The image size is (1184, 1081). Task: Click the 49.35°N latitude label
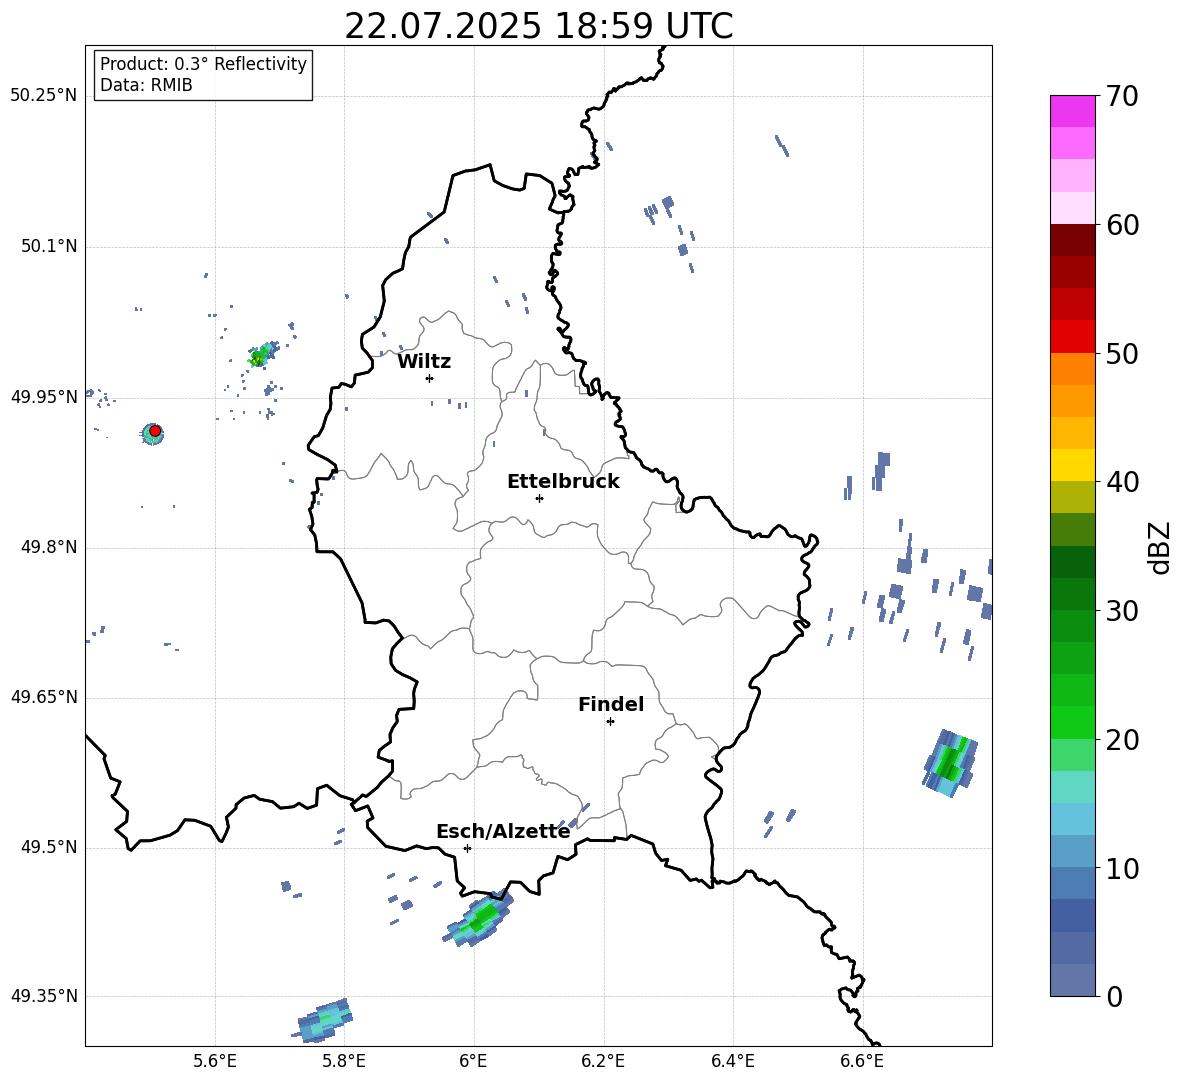click(x=44, y=996)
